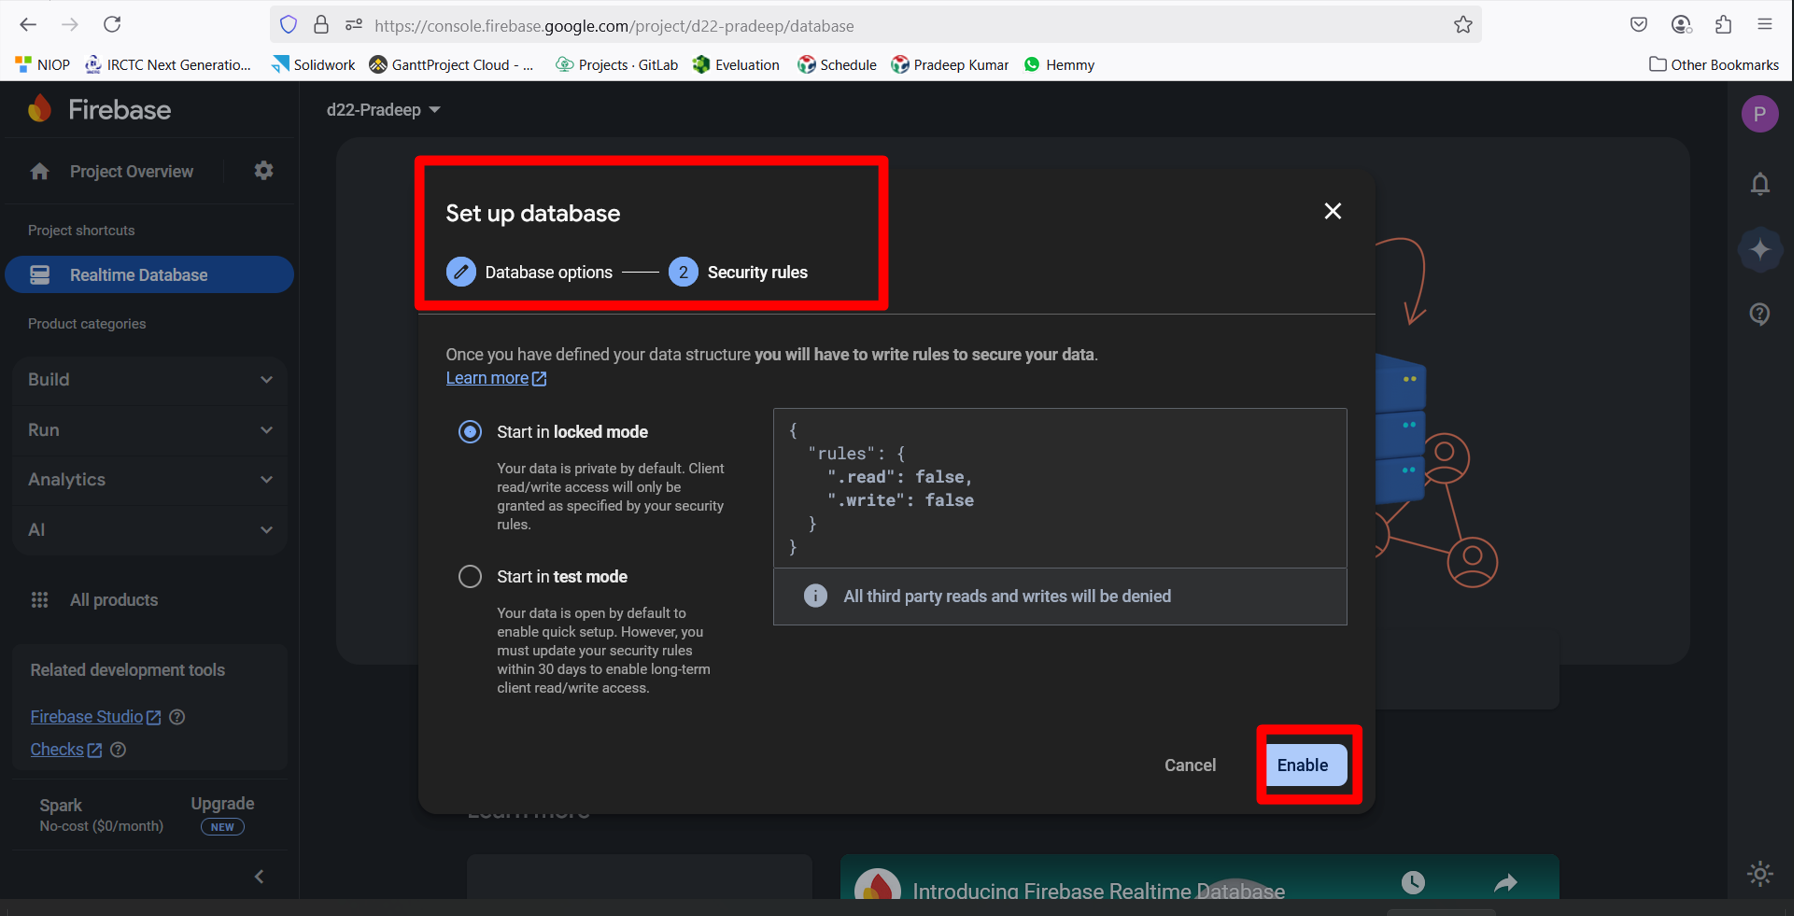The image size is (1794, 916).
Task: Click the padlock site info icon
Action: (321, 25)
